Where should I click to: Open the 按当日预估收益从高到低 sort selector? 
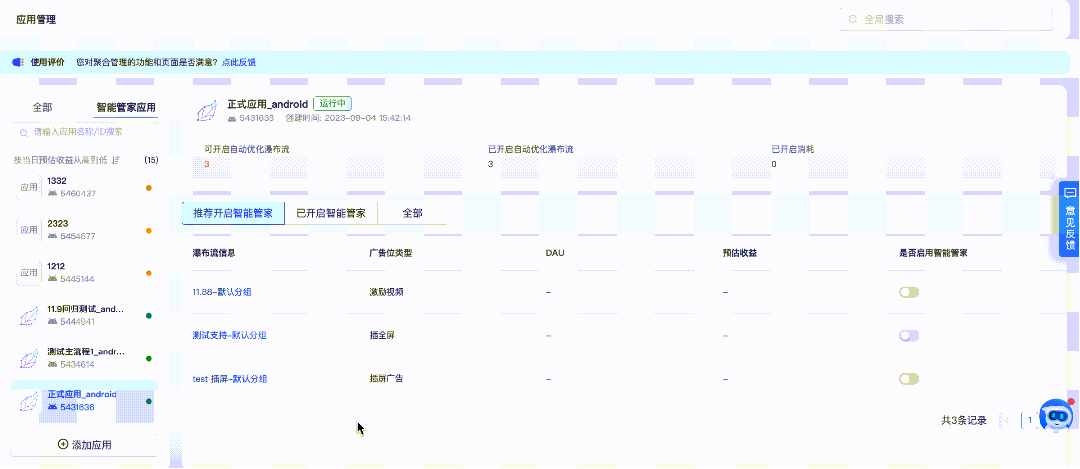66,160
